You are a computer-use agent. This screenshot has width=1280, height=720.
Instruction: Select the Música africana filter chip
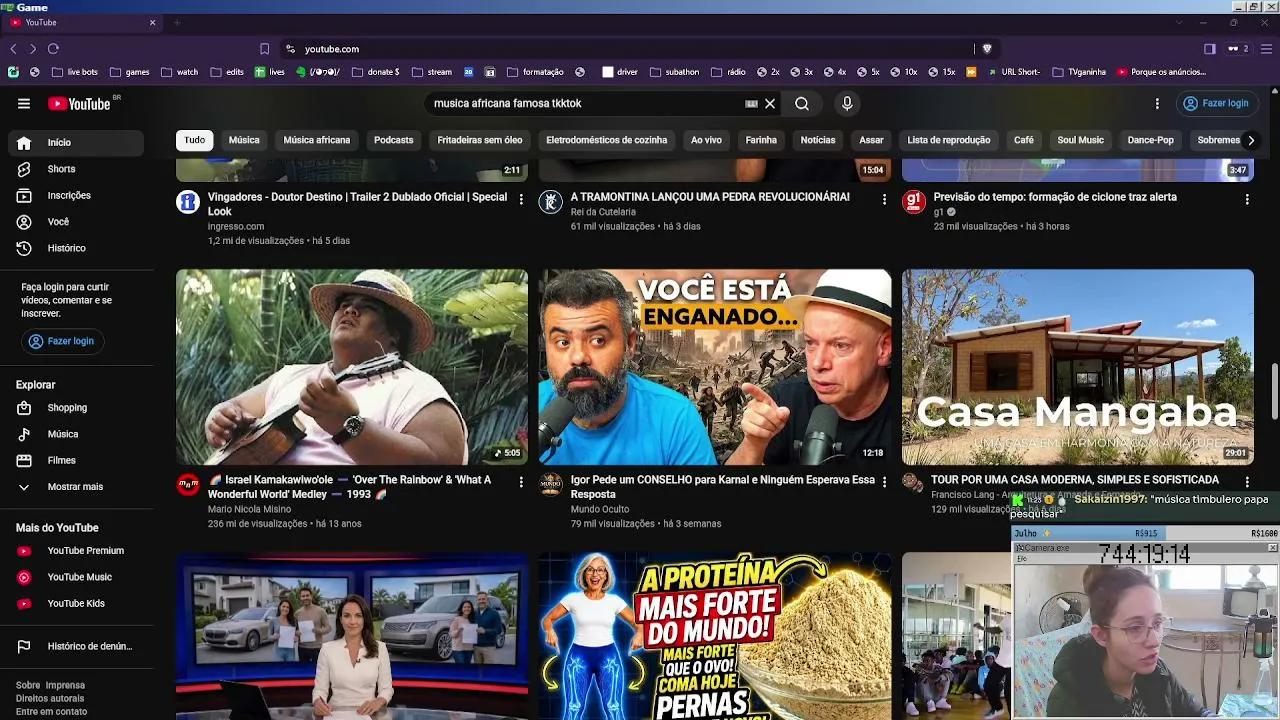[x=317, y=140]
